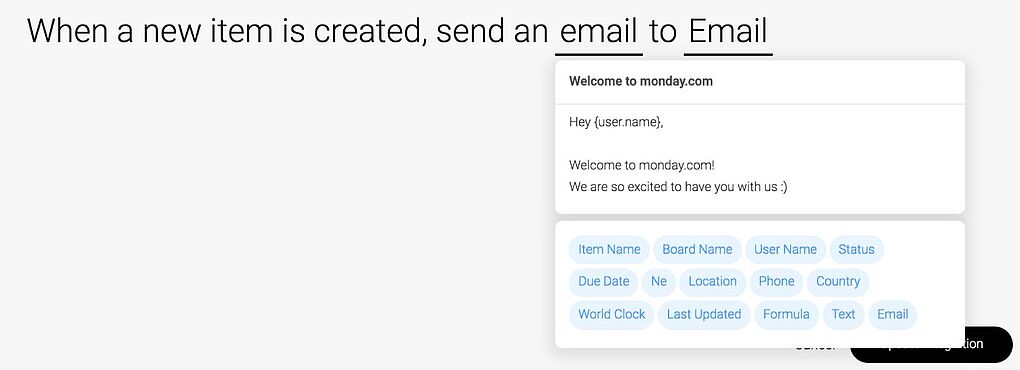Add the Status column chip
Screen dimensions: 1020x370
point(856,250)
